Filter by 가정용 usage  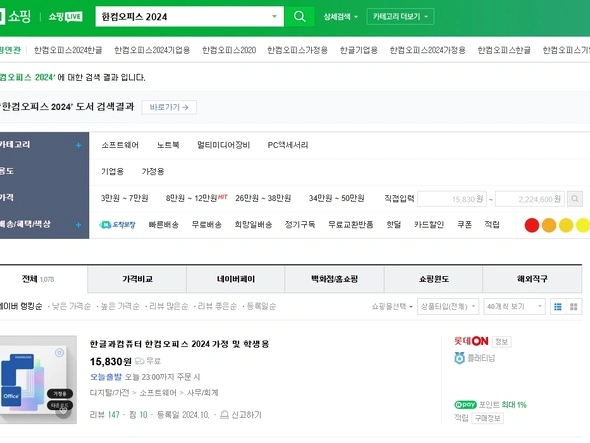(x=153, y=172)
